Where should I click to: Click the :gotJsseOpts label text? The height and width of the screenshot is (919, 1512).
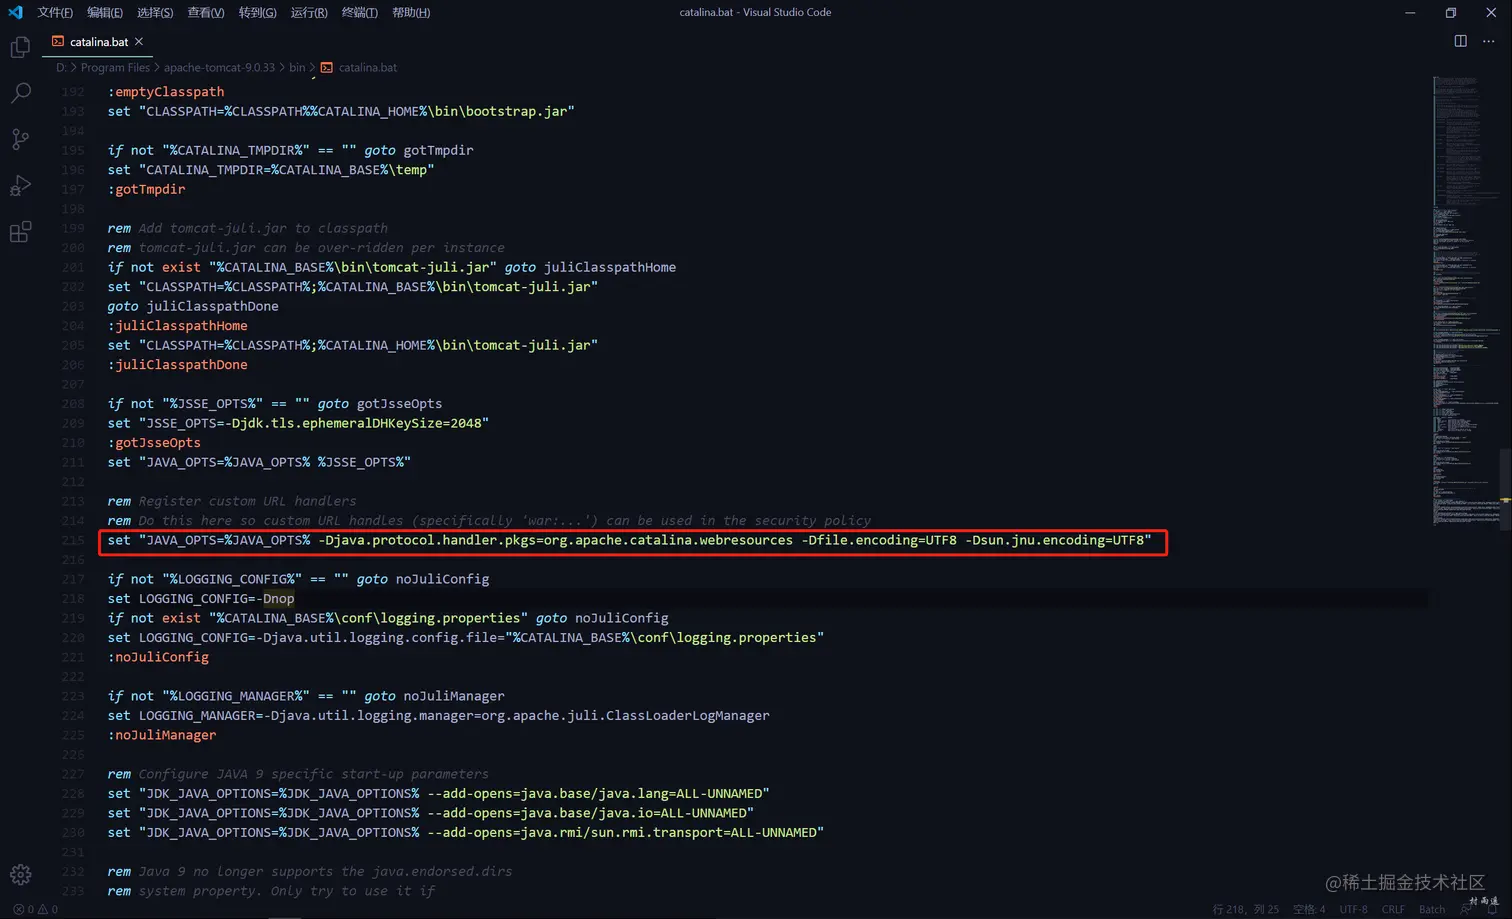154,442
